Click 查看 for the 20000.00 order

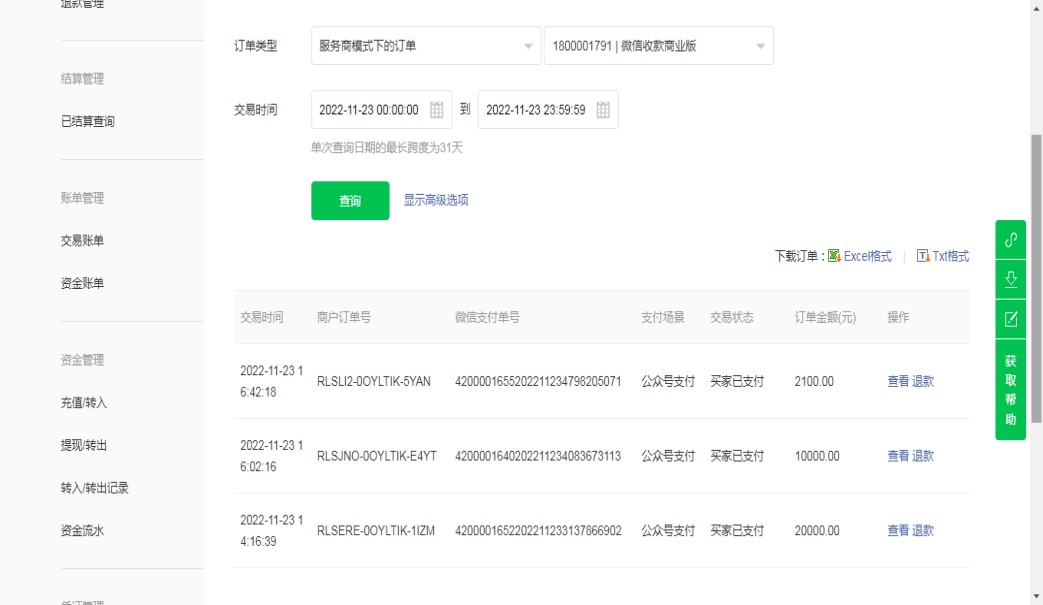898,531
